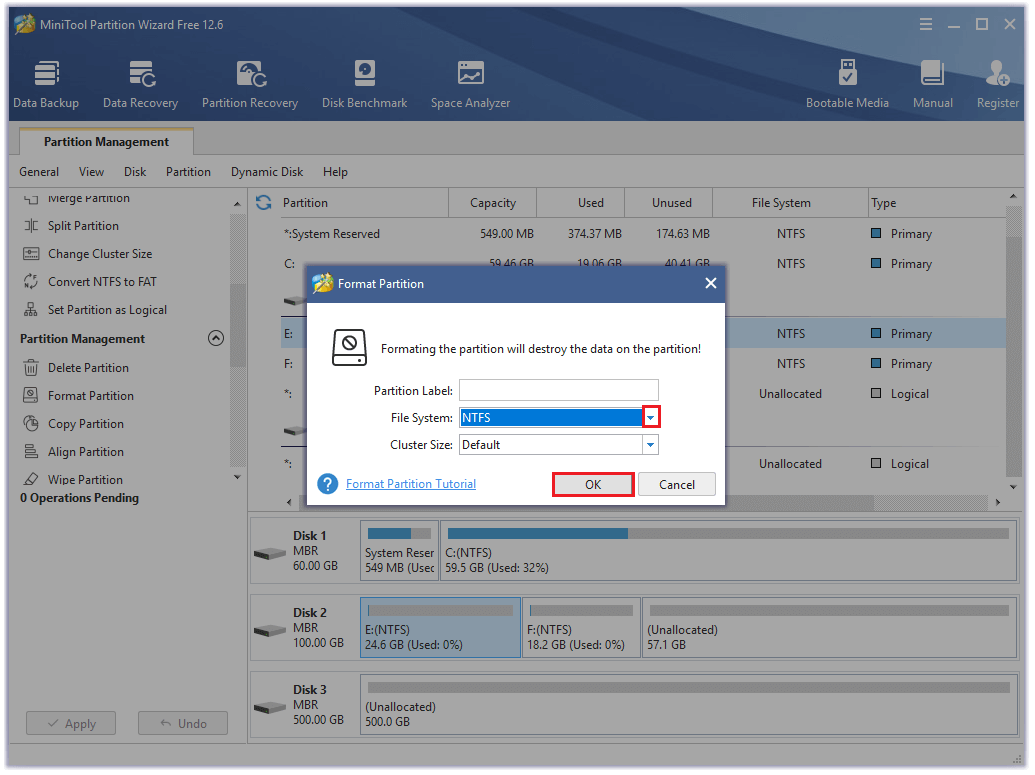Open the Format Partition Tutorial link
The image size is (1035, 775).
pyautogui.click(x=410, y=483)
